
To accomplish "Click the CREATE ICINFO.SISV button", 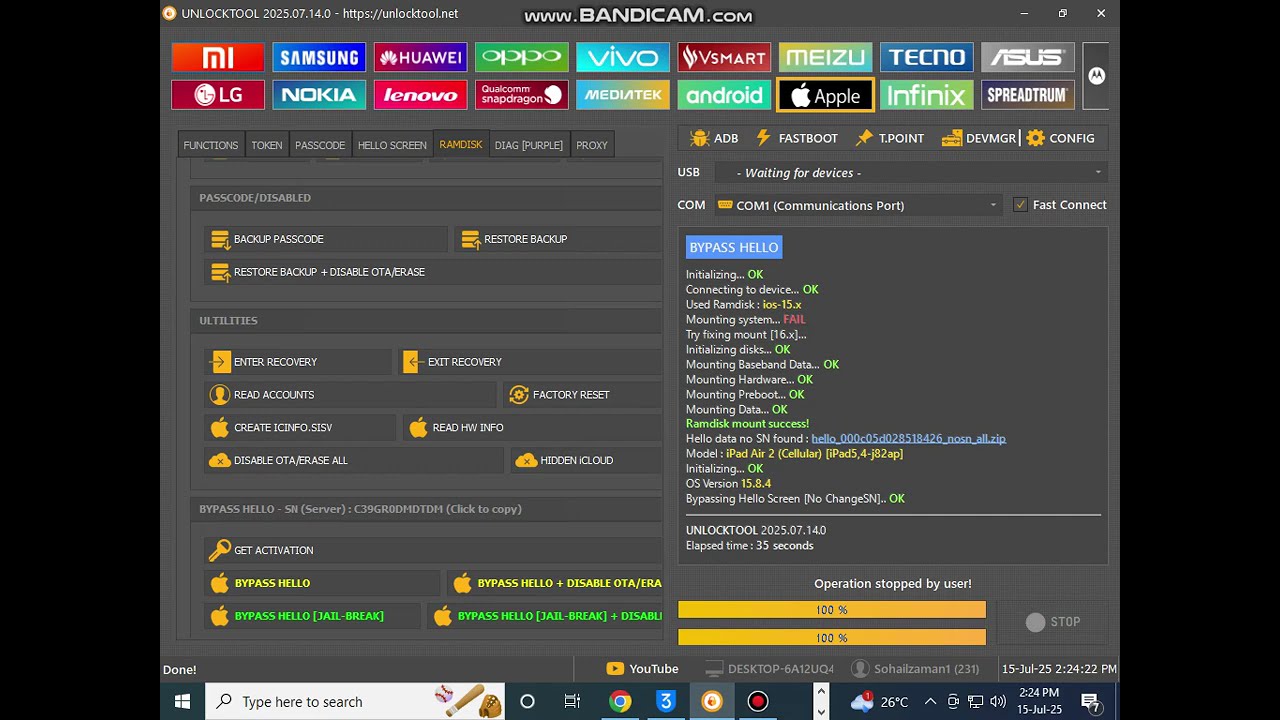I will (300, 428).
